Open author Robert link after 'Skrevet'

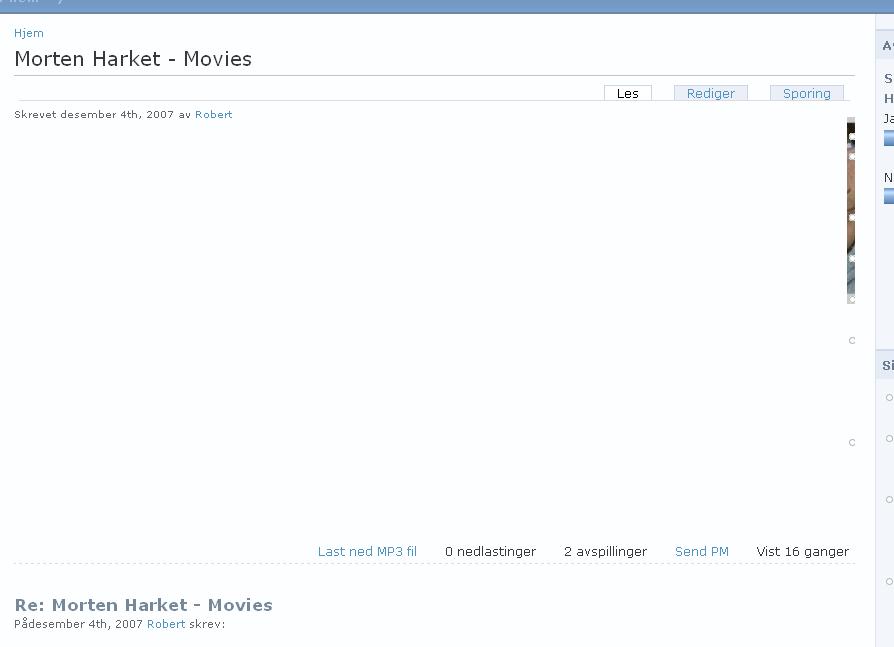213,115
